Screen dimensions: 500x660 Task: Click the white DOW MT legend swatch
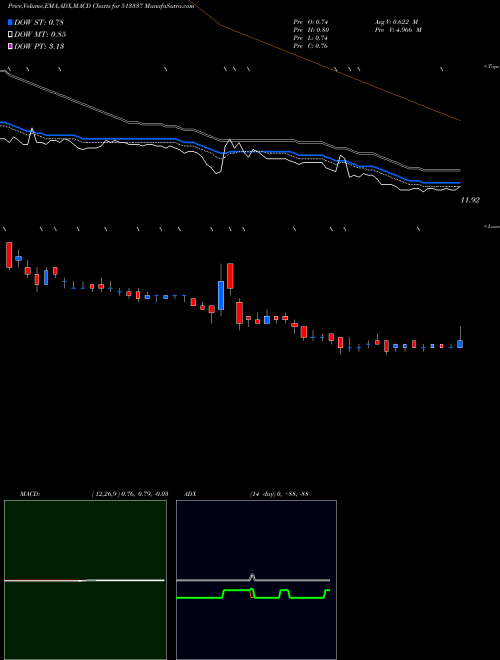click(x=11, y=35)
